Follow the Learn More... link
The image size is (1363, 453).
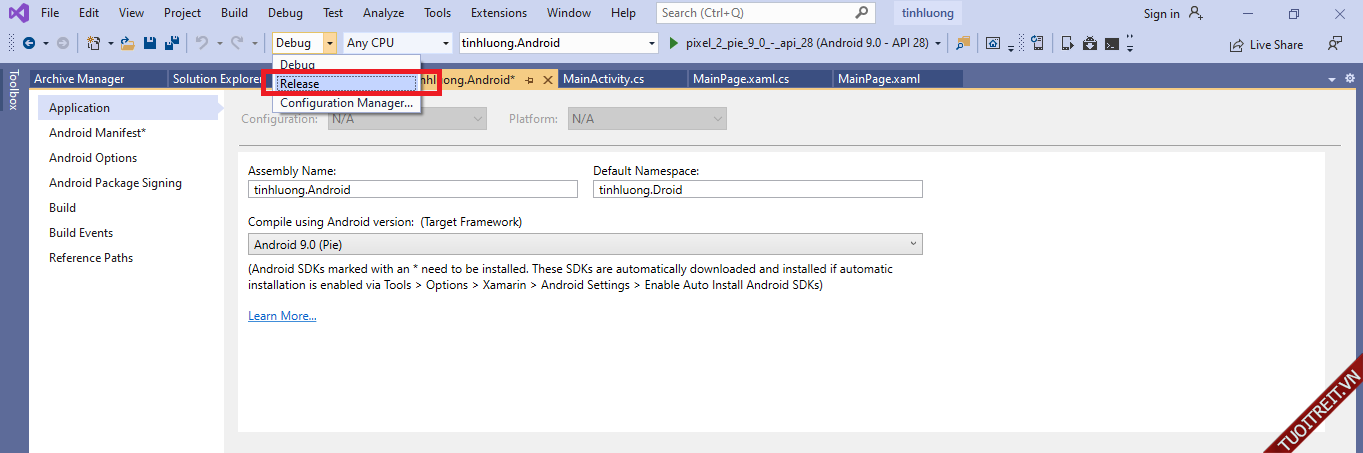pos(282,316)
